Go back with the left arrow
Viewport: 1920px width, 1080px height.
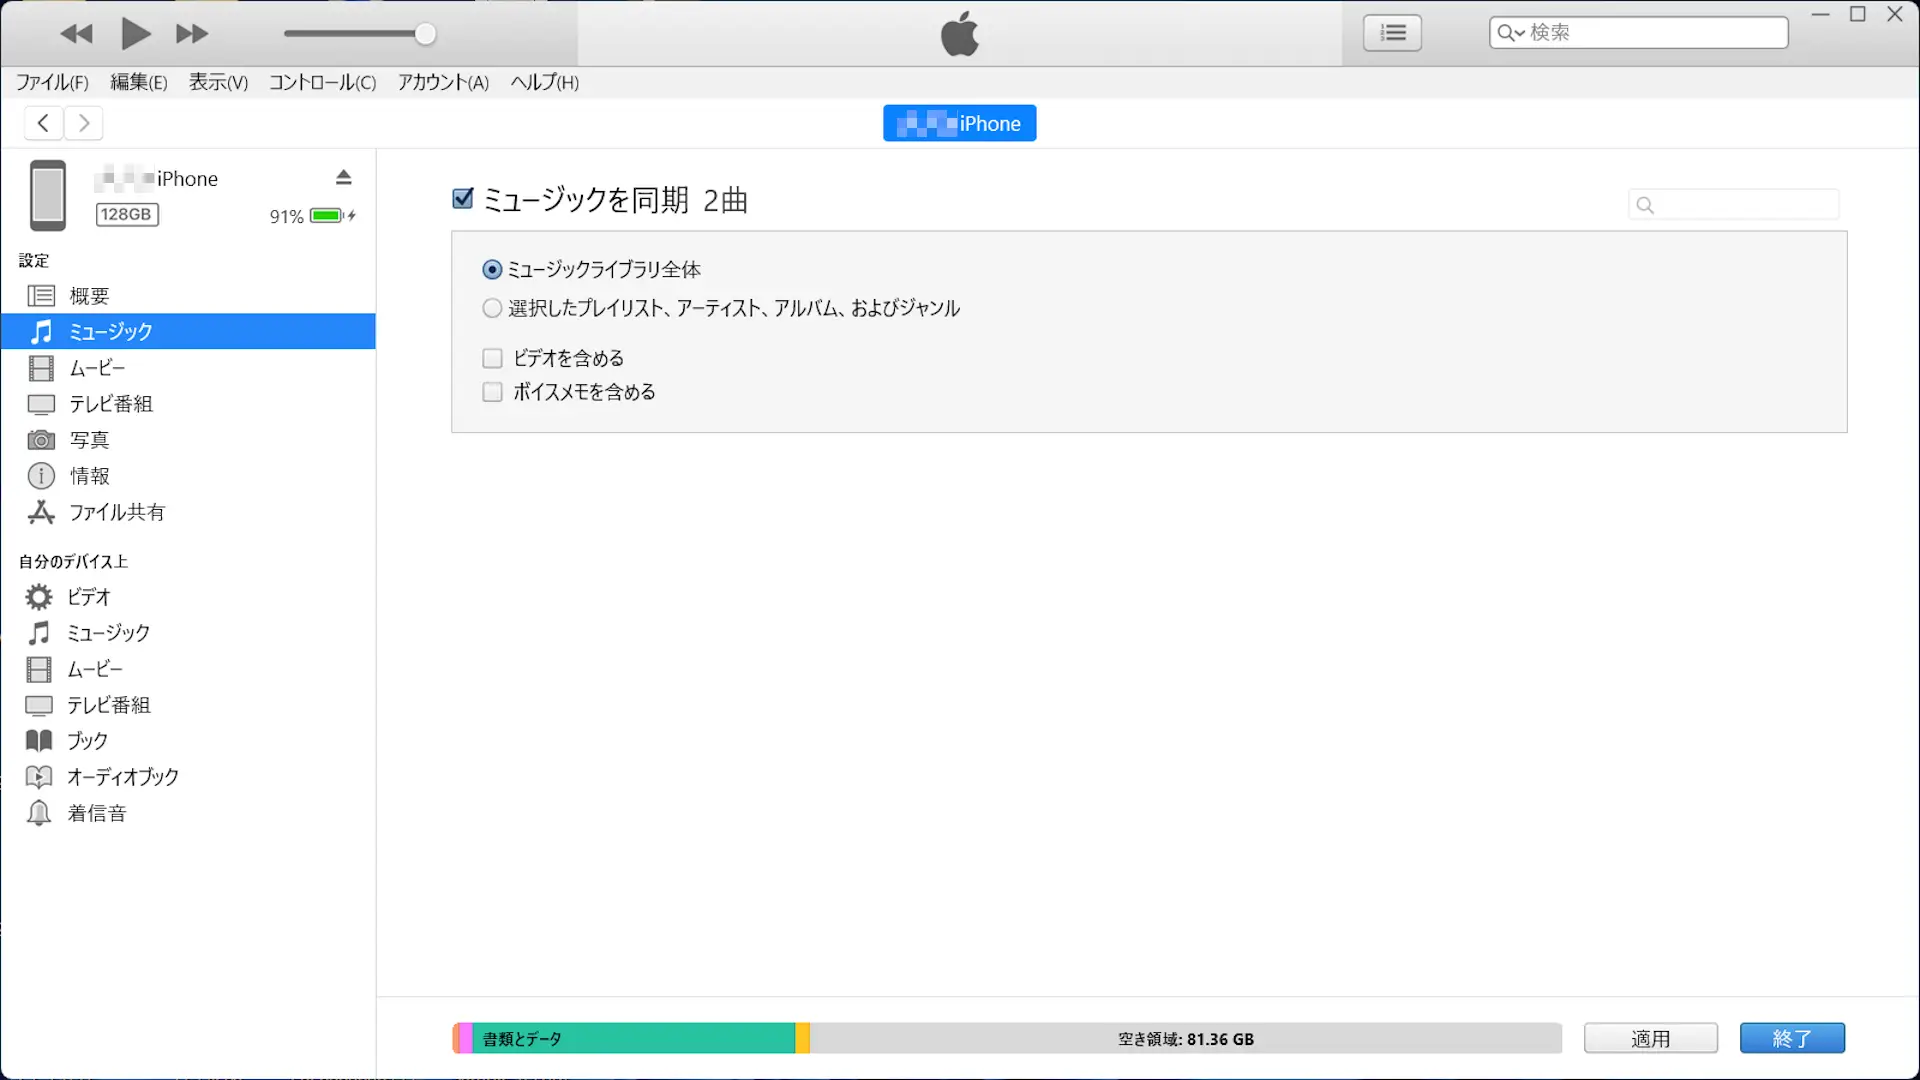[43, 123]
